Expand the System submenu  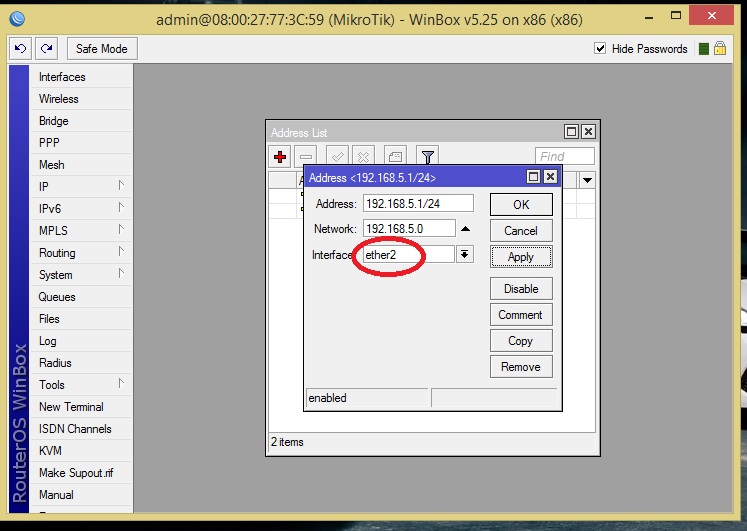pyautogui.click(x=81, y=275)
